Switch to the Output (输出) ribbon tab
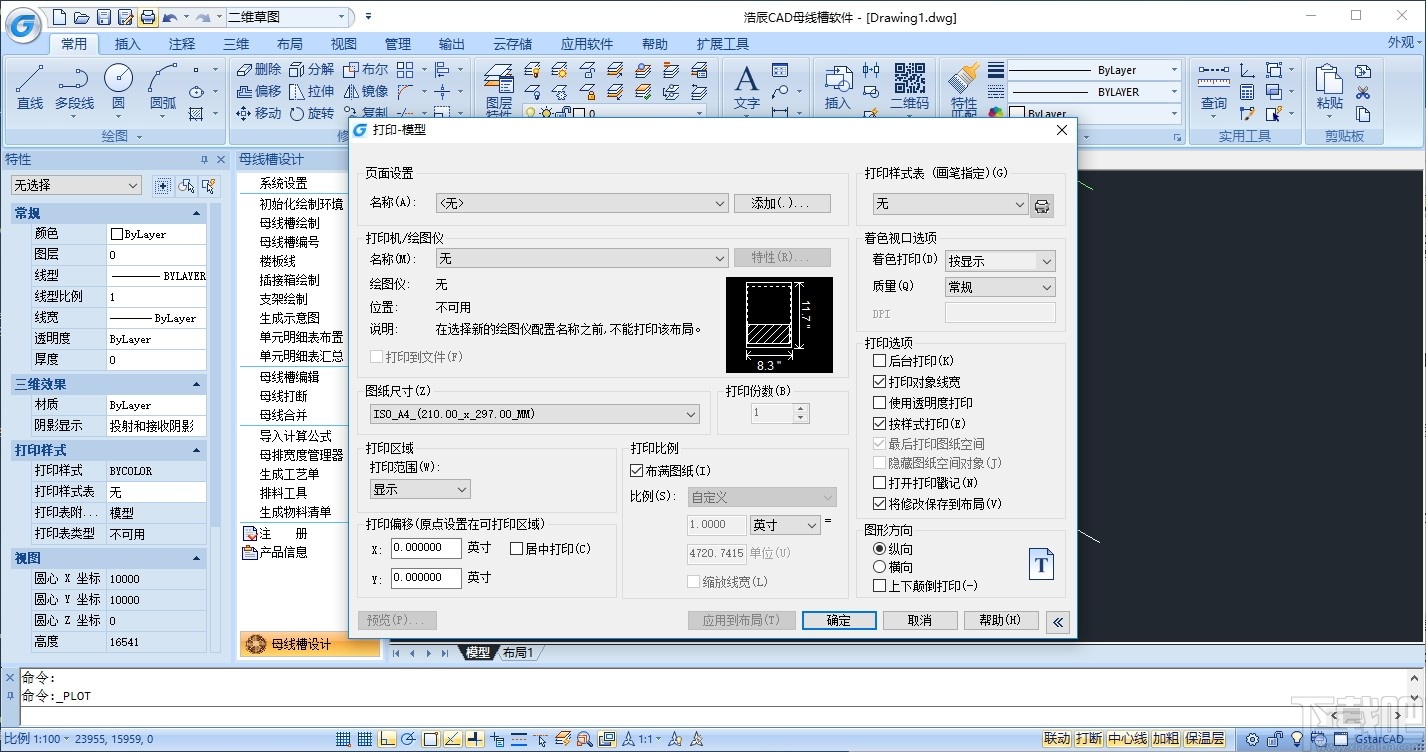Image resolution: width=1426 pixels, height=752 pixels. 452,44
